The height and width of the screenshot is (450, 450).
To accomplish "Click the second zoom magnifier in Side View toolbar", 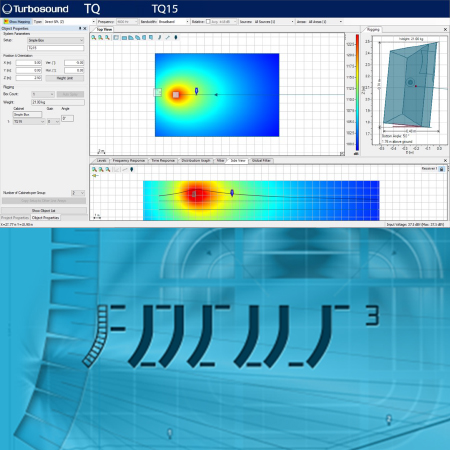I will [101, 170].
